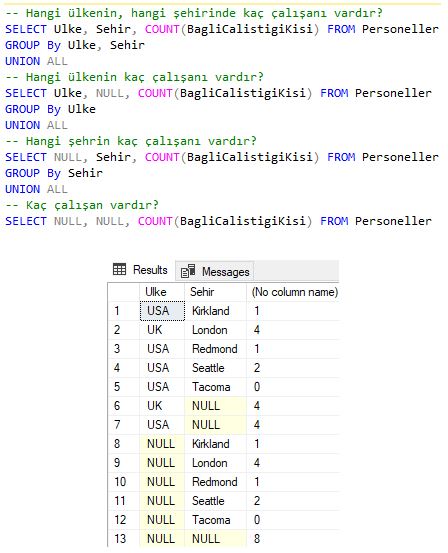Select London cell in row 2
This screenshot has height=553, width=448.
[x=215, y=330]
